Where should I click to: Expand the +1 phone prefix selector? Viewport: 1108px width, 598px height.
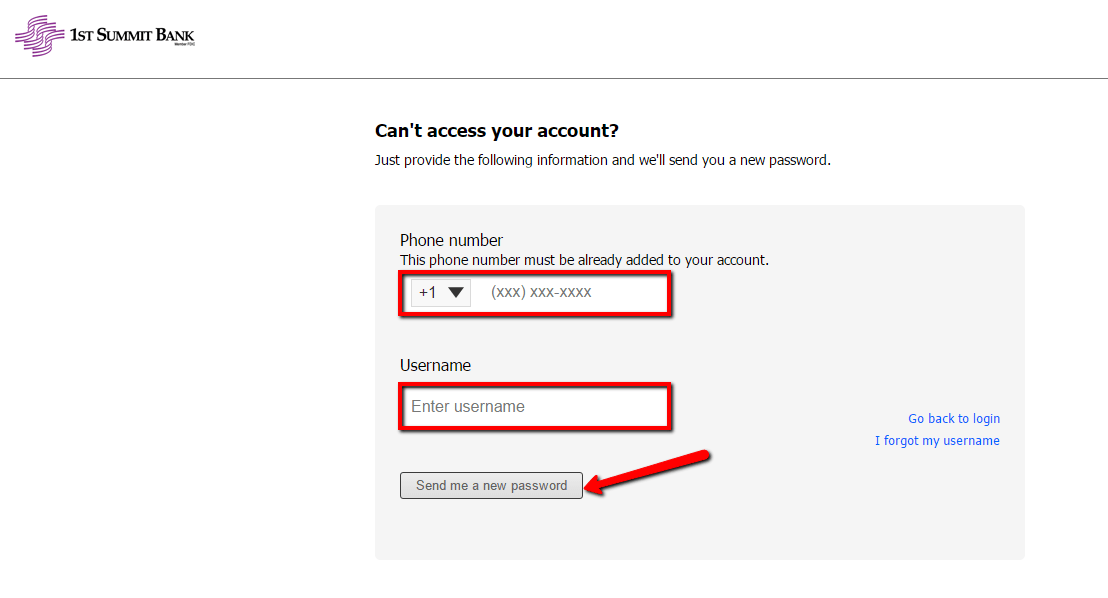440,292
